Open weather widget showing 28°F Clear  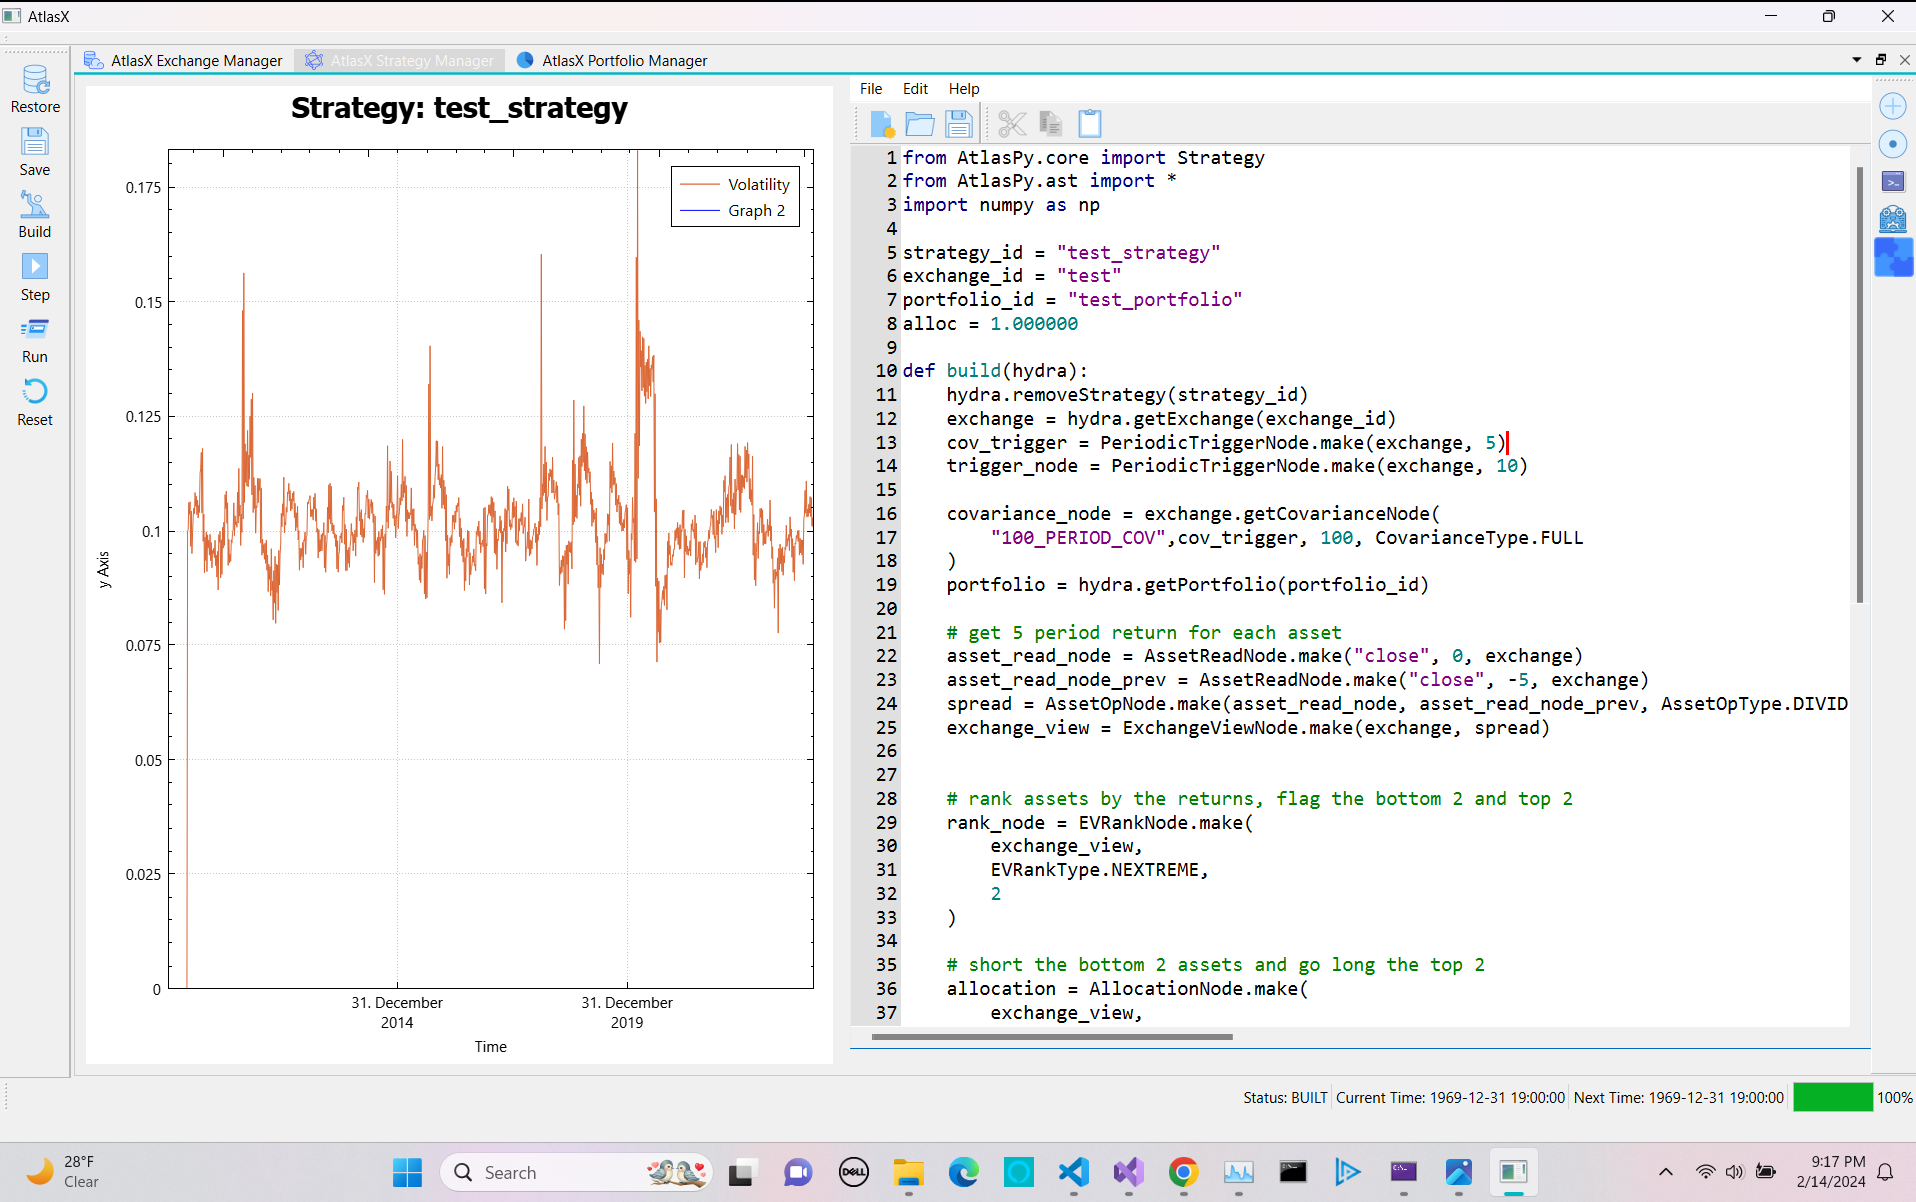click(62, 1172)
